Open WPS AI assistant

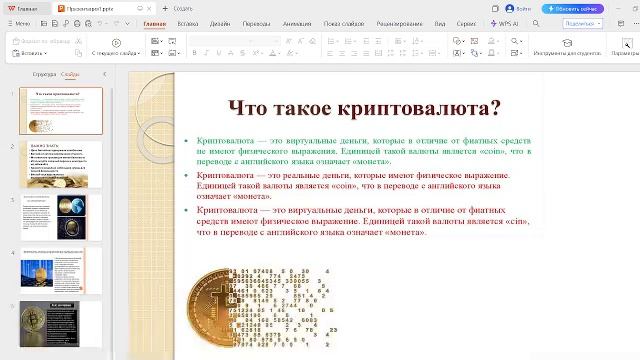pos(504,24)
